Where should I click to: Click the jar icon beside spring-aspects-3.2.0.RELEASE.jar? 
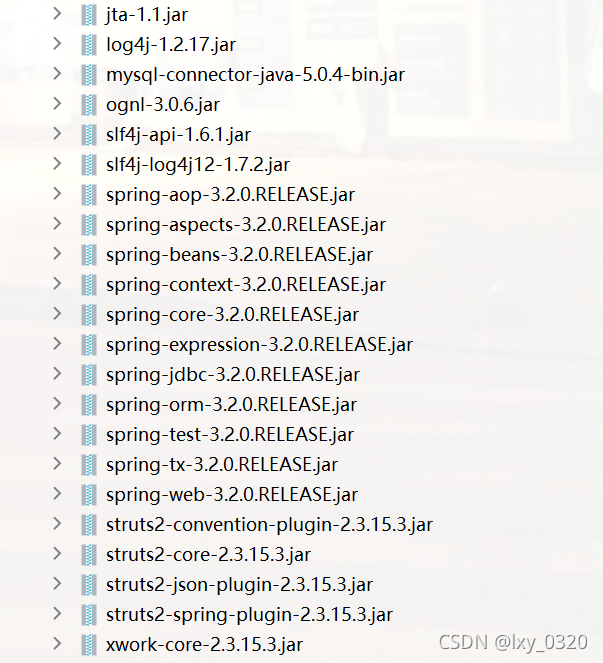[x=89, y=225]
